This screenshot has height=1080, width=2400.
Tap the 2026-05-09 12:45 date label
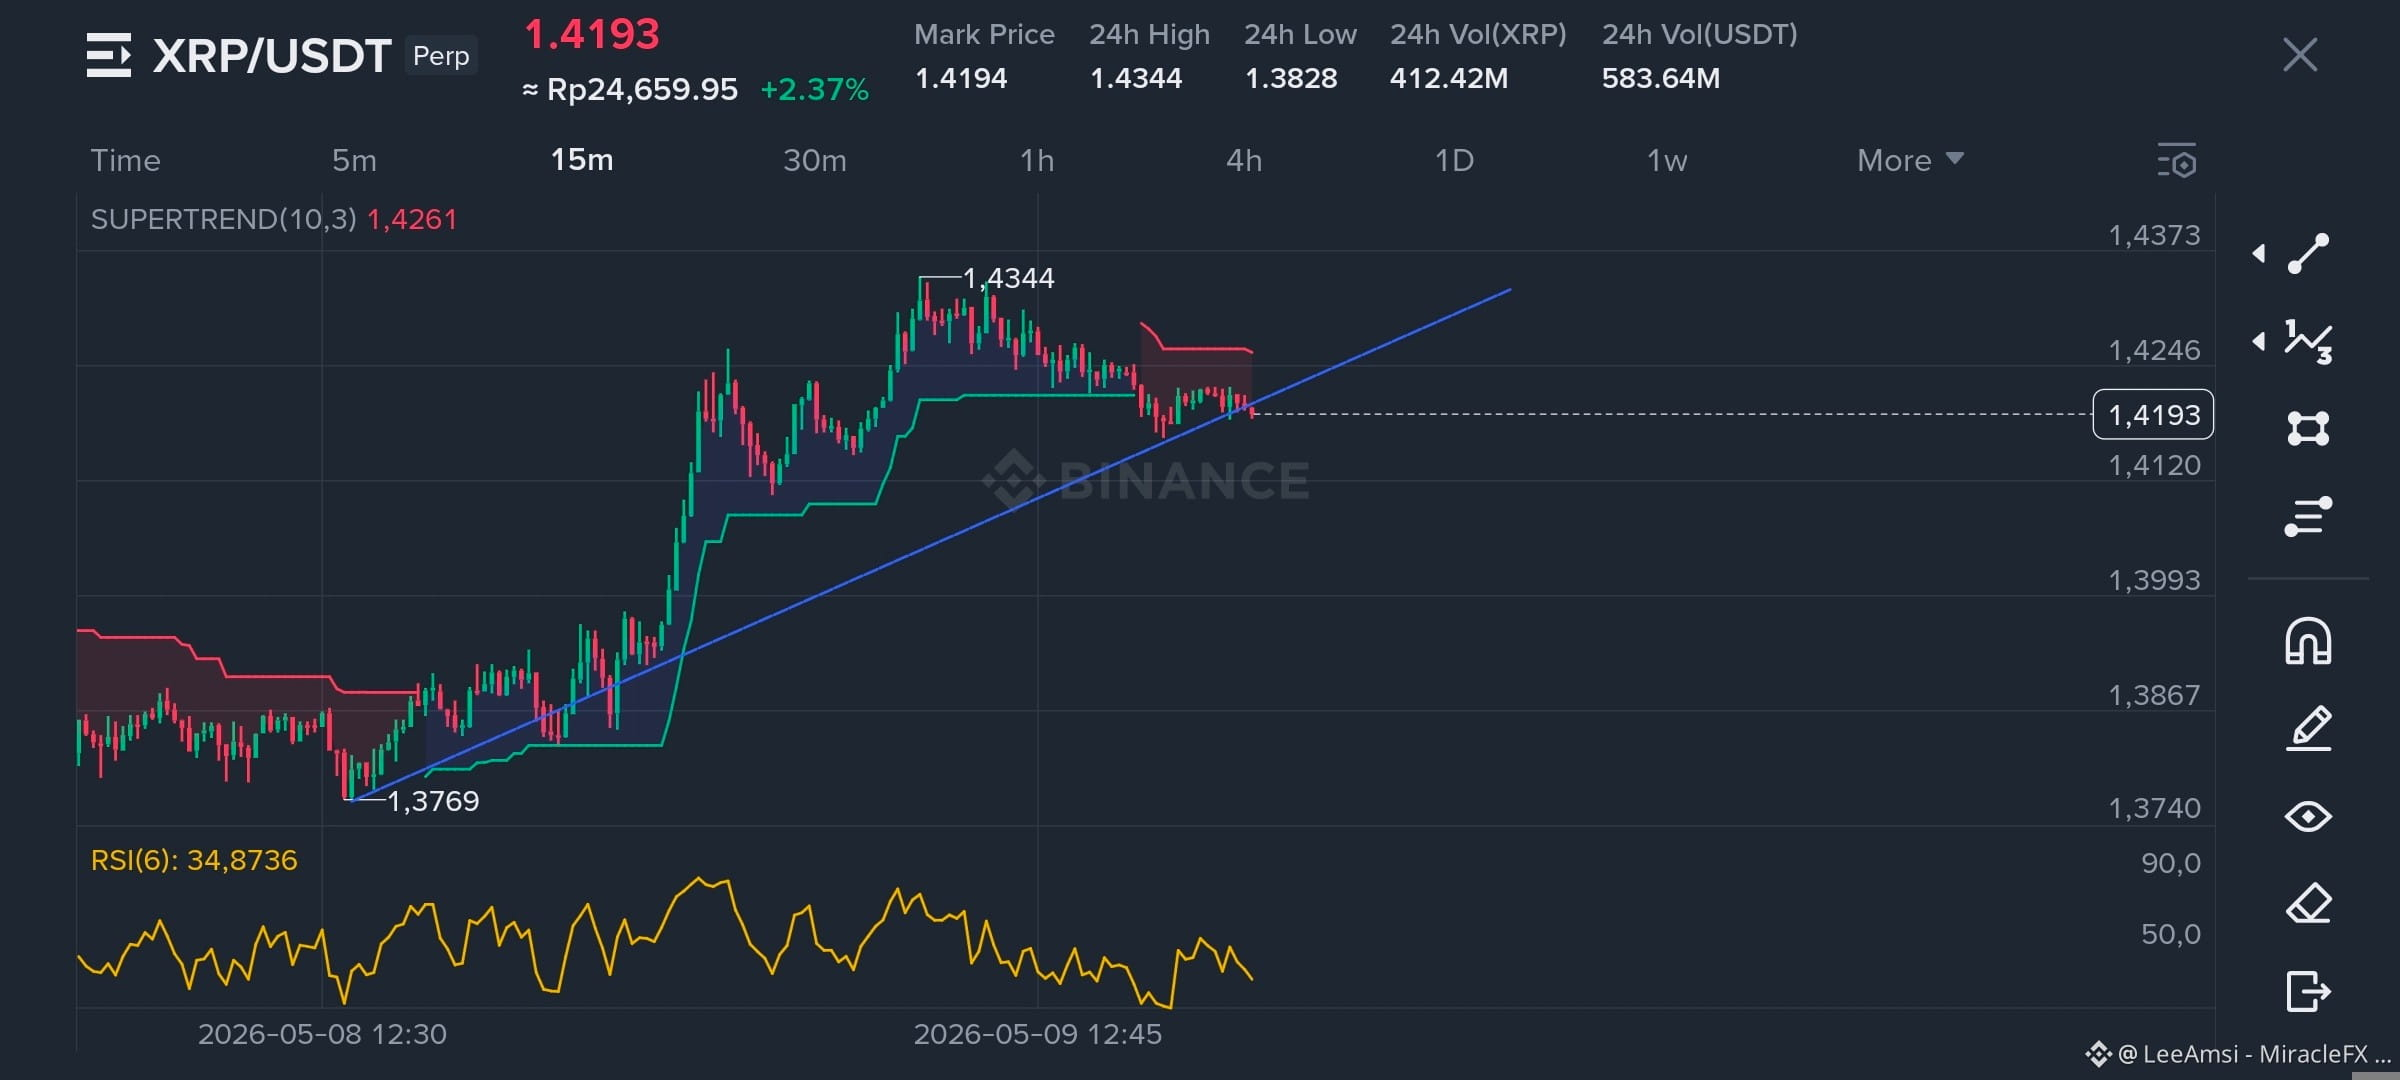(1038, 1034)
